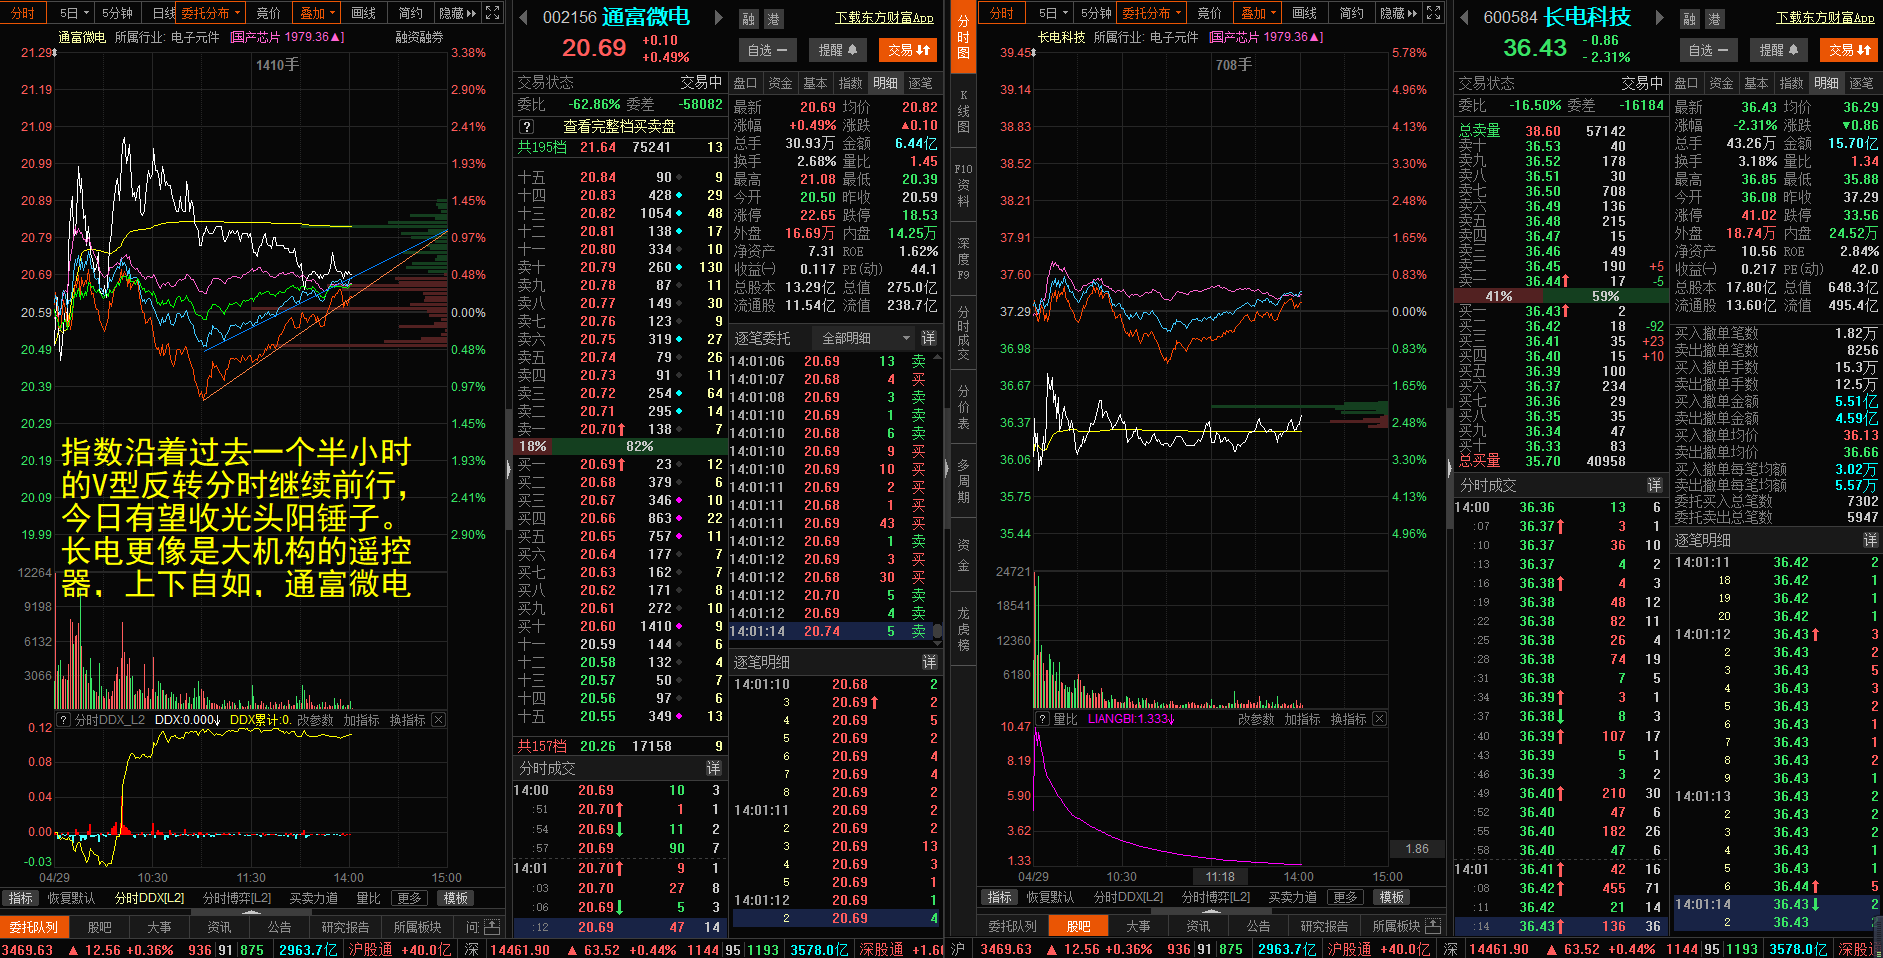Open 研究报告 tab in right bottom bar
This screenshot has width=1883, height=958.
coord(1324,926)
